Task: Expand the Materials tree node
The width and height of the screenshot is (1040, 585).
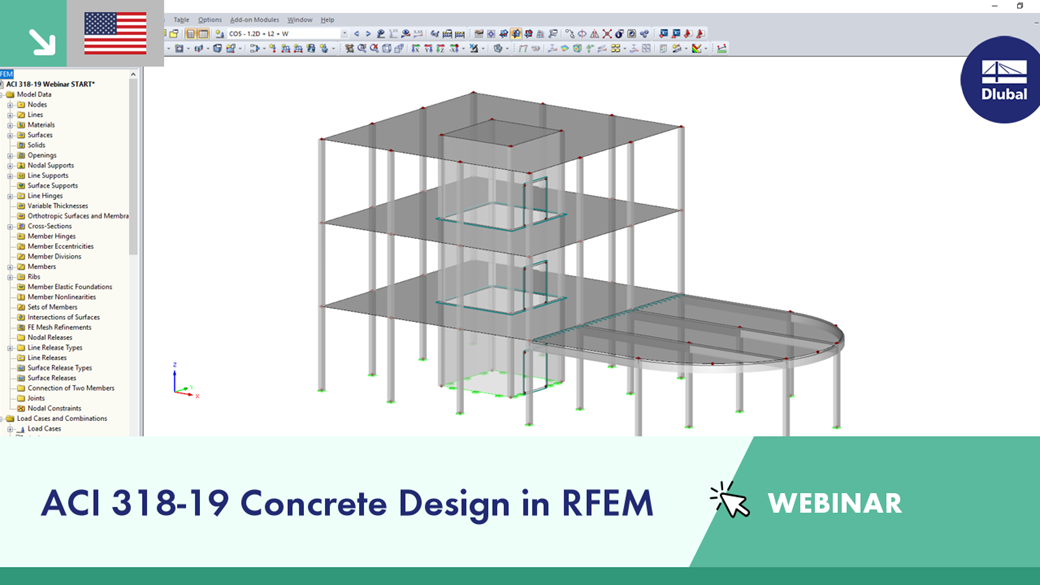Action: pyautogui.click(x=10, y=125)
